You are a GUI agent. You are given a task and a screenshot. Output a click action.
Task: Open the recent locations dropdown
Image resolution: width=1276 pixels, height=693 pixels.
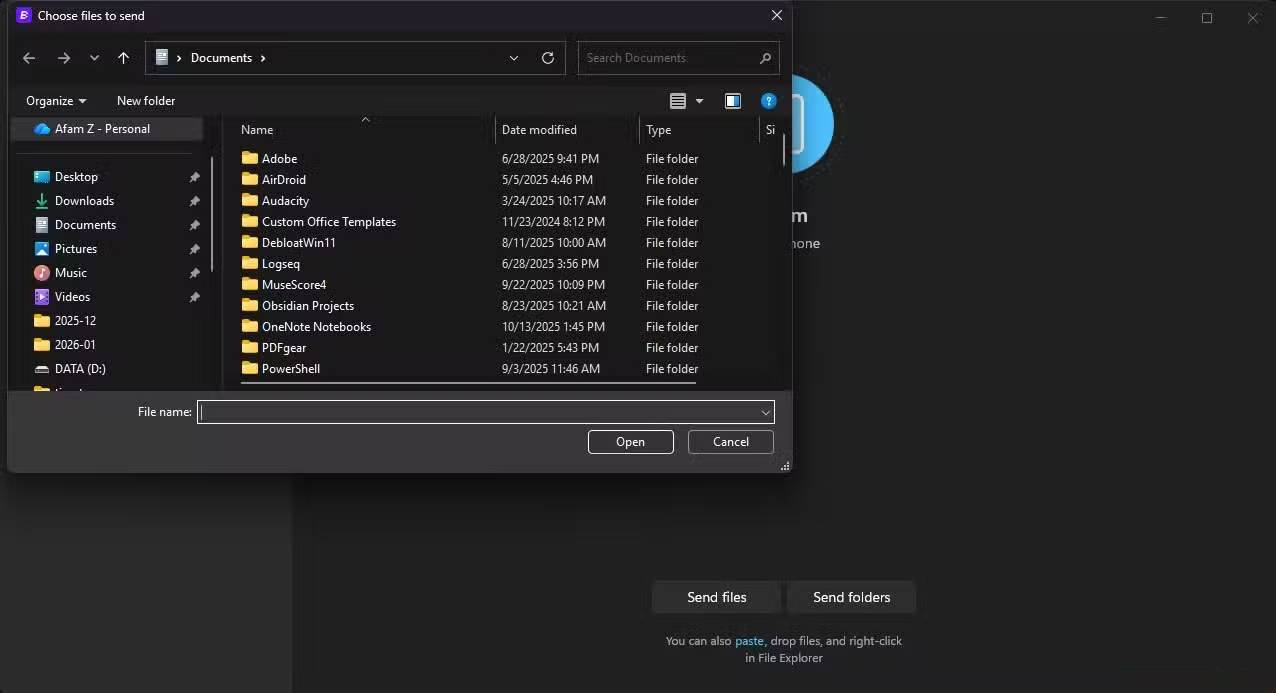pos(94,58)
